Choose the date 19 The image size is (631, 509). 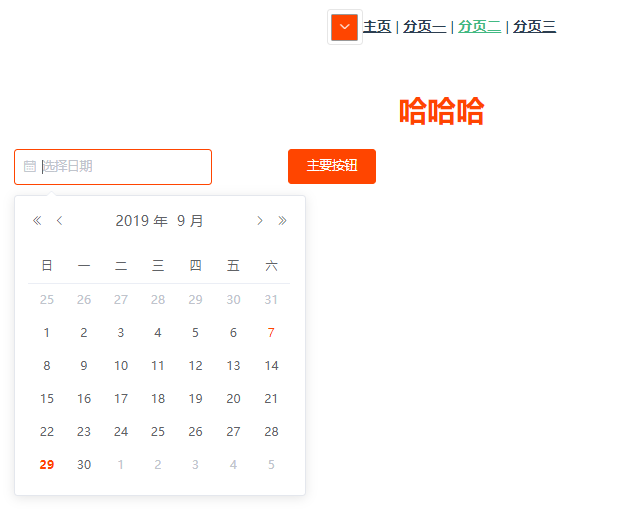[x=196, y=399]
